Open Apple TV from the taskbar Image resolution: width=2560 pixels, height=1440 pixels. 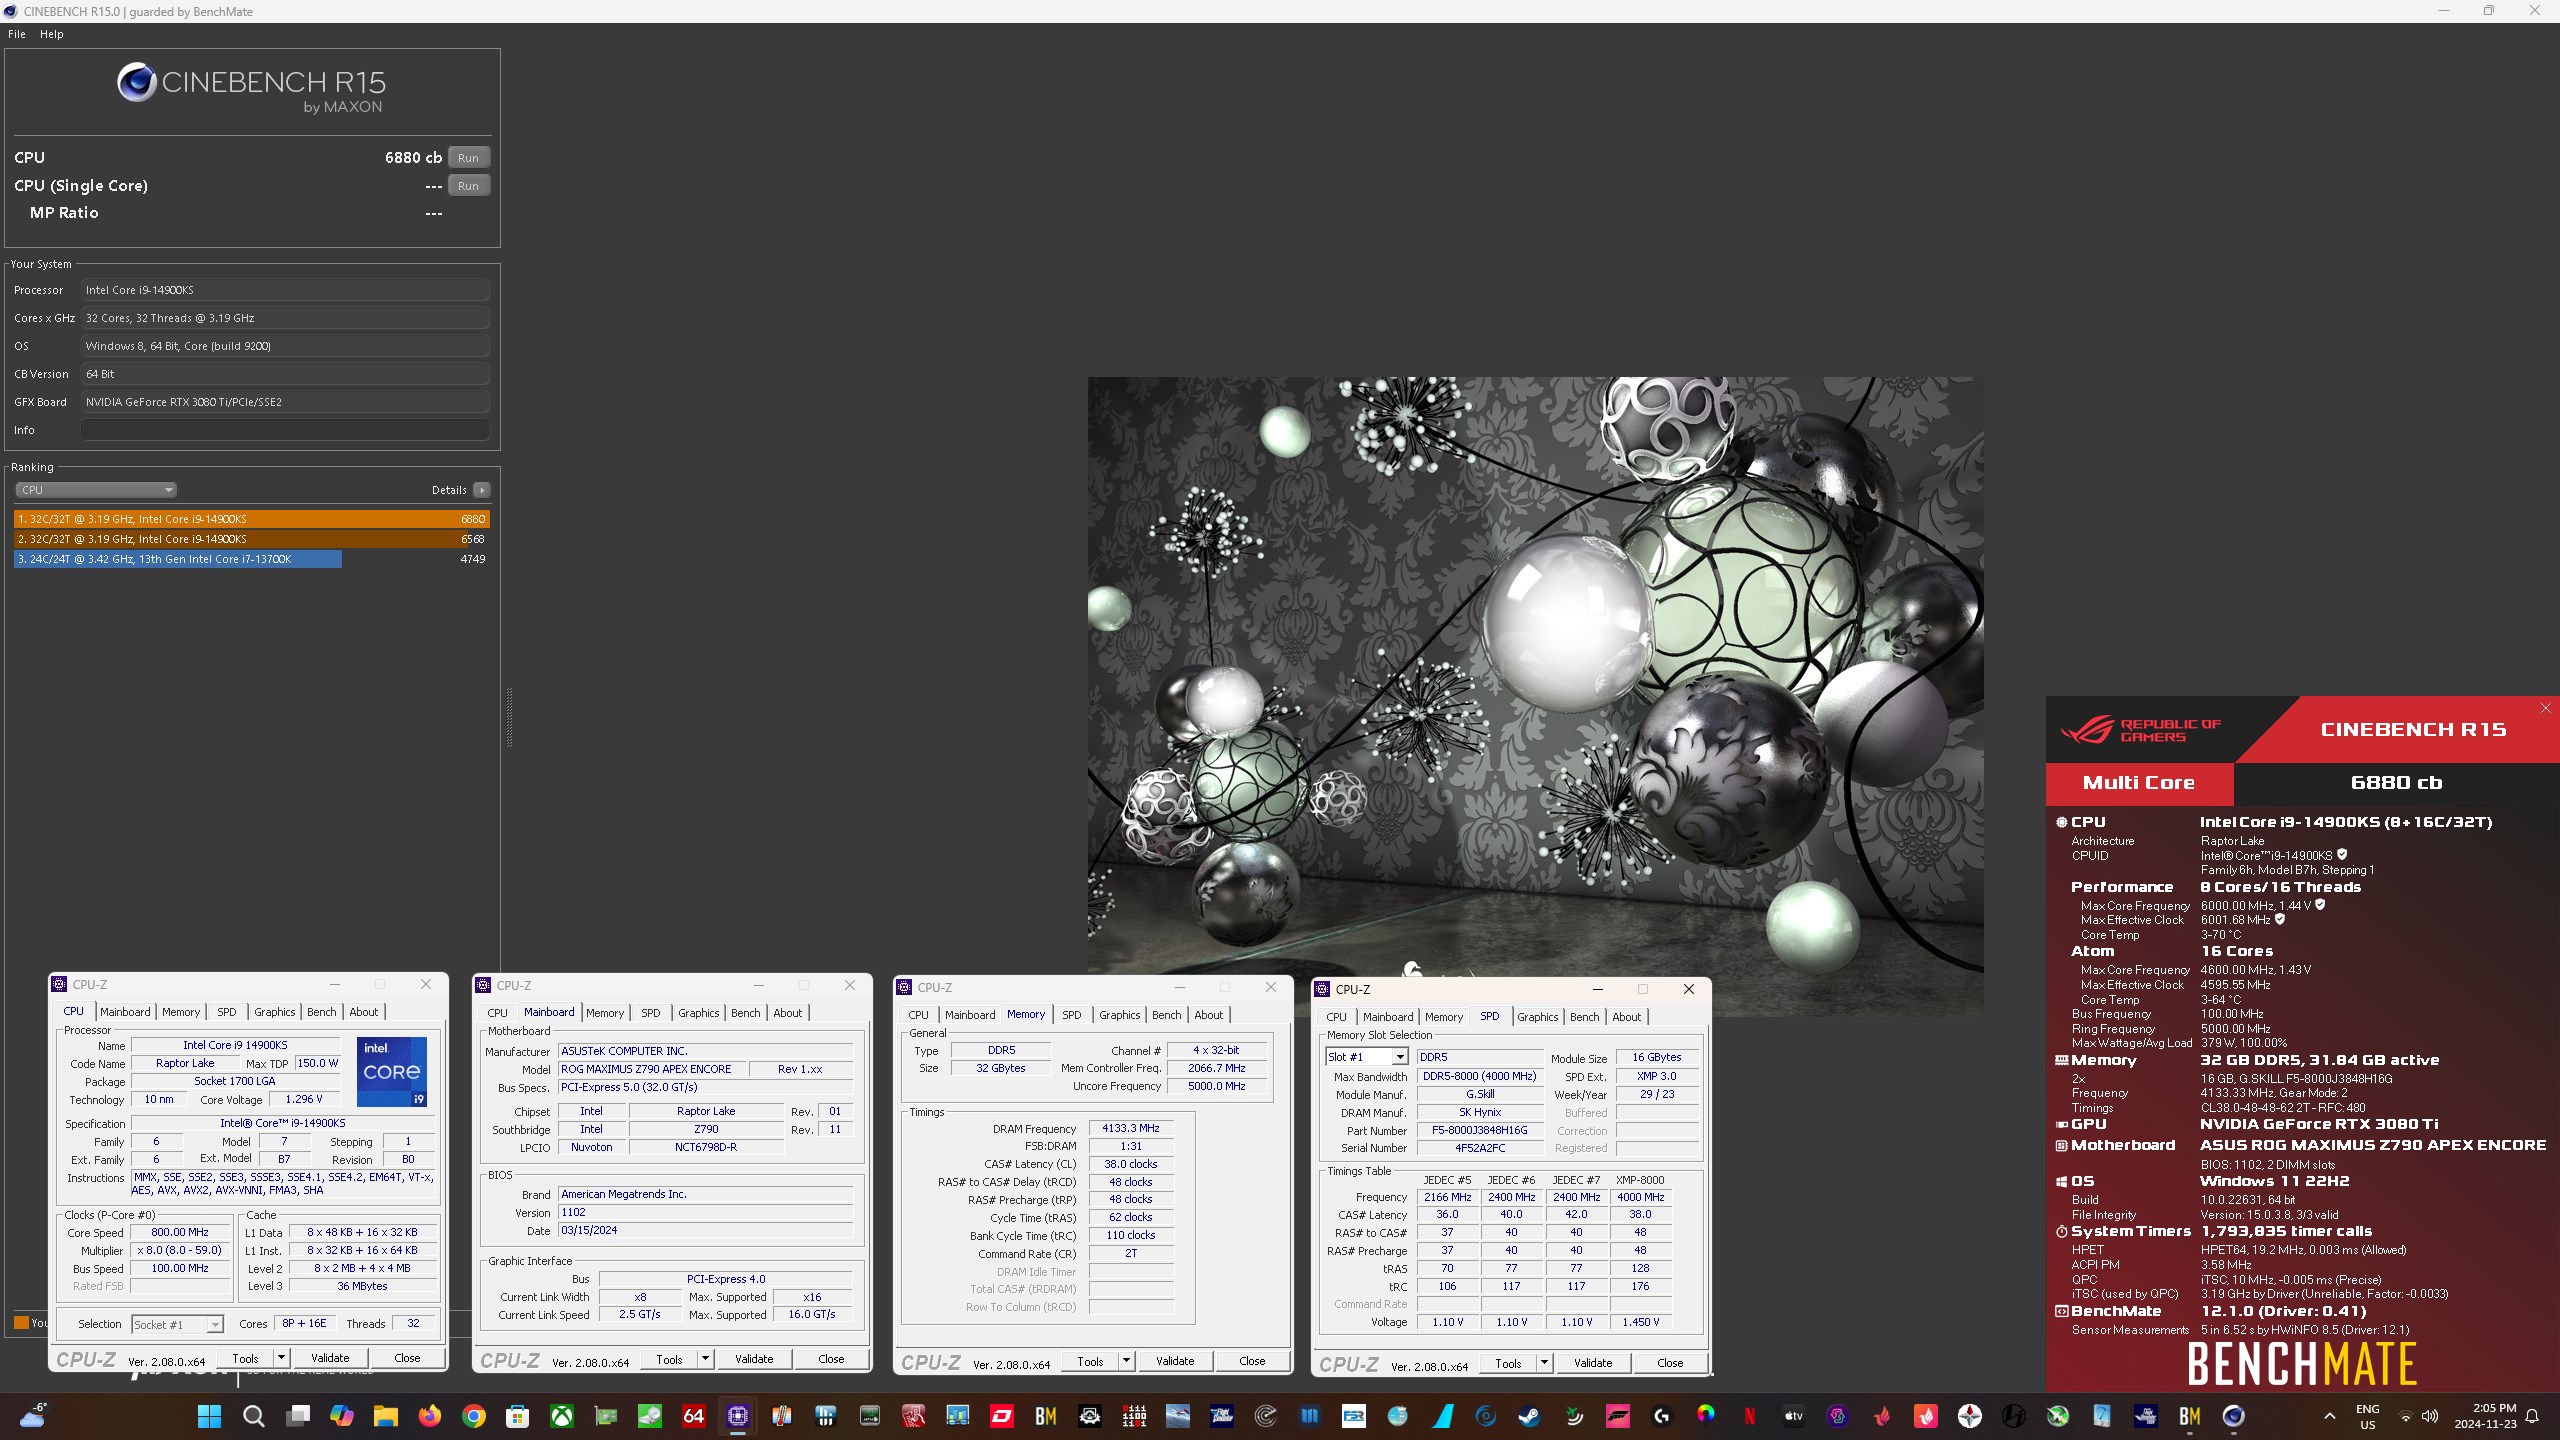click(x=1793, y=1416)
